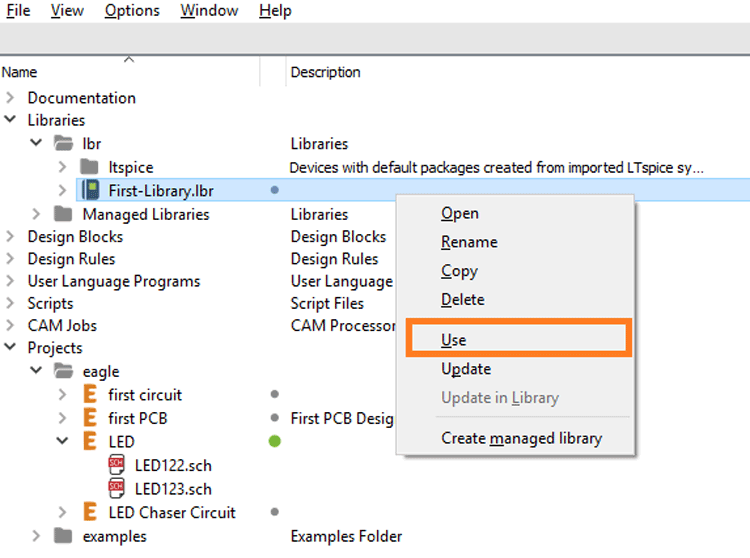Expand the examples folder

(x=36, y=536)
